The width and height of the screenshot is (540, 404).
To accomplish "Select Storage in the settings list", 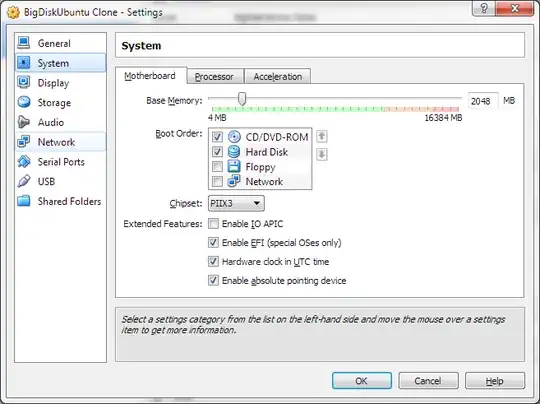I will pyautogui.click(x=61, y=102).
